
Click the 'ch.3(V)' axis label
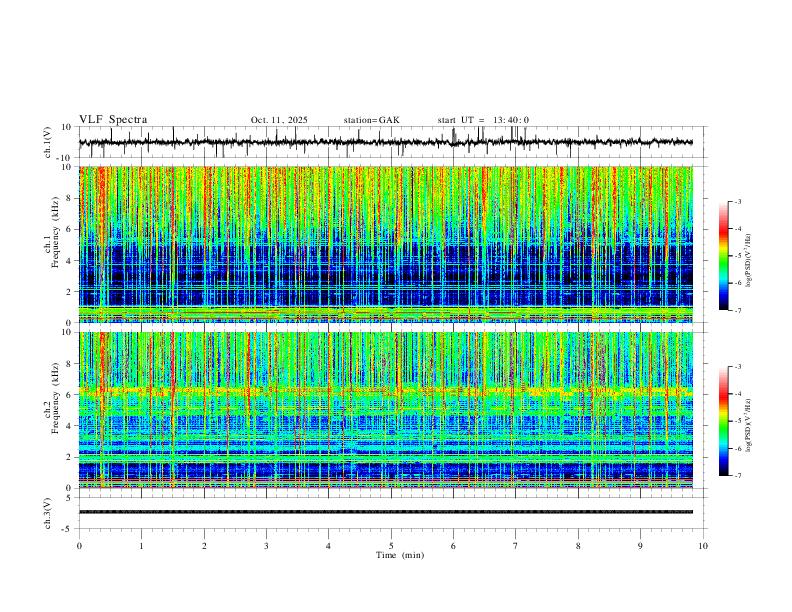tap(48, 513)
